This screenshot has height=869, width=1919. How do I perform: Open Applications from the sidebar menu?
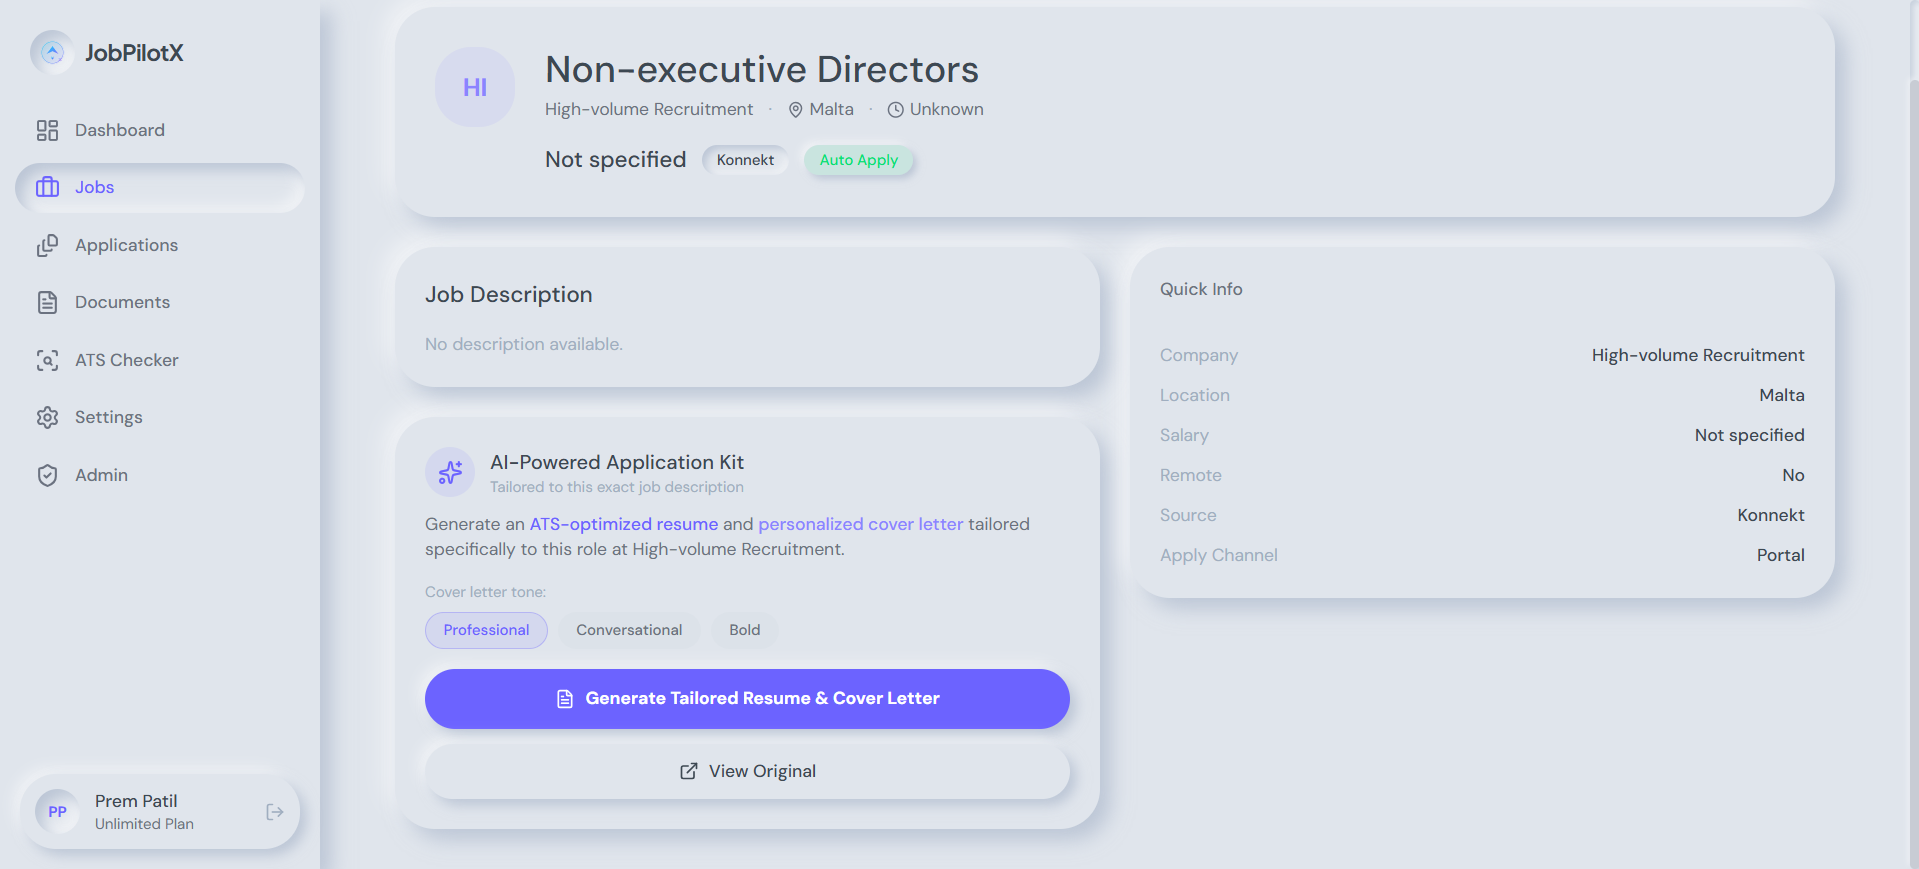pyautogui.click(x=126, y=245)
